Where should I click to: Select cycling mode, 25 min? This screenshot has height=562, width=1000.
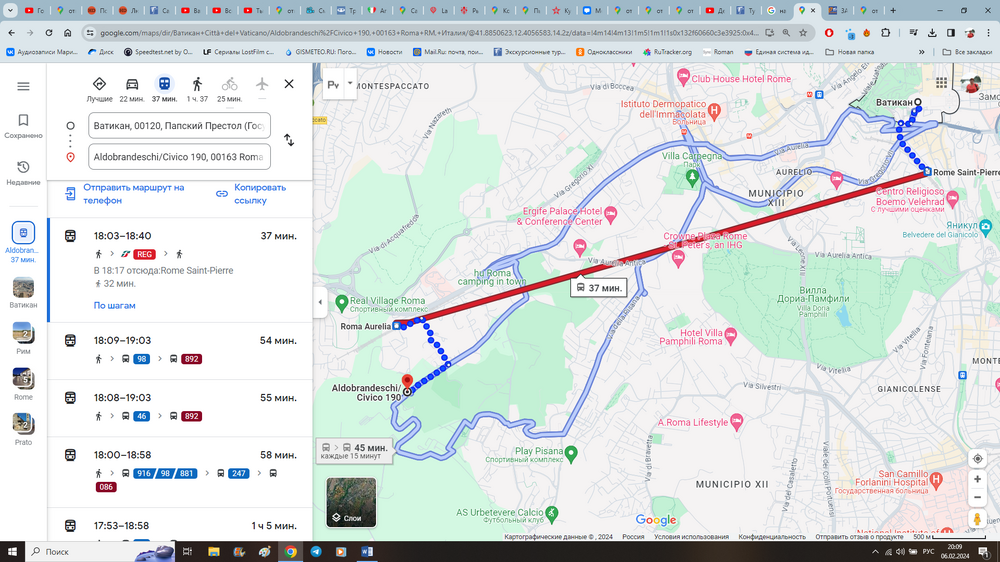coord(230,89)
